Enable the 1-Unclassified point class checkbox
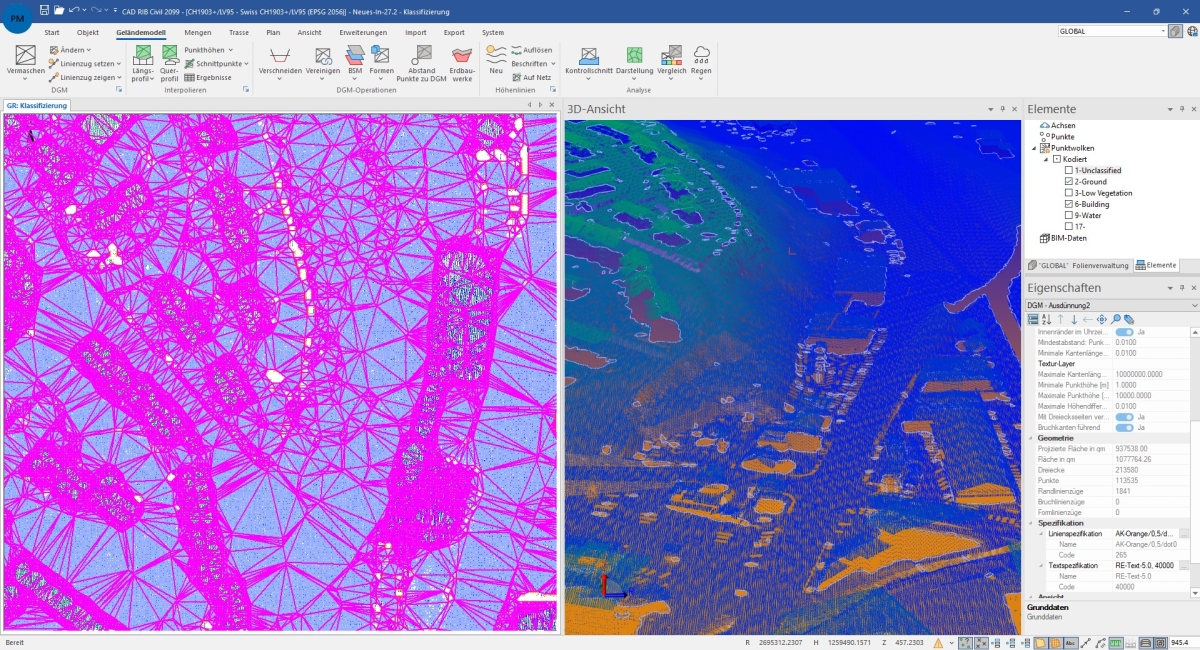 pos(1069,171)
